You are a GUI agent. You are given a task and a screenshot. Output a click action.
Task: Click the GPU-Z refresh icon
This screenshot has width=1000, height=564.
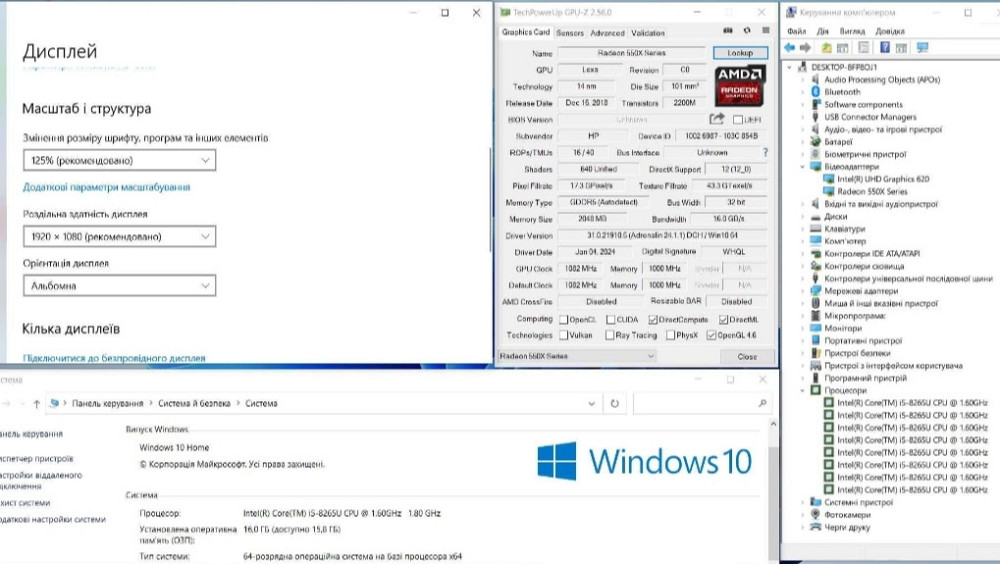[746, 32]
